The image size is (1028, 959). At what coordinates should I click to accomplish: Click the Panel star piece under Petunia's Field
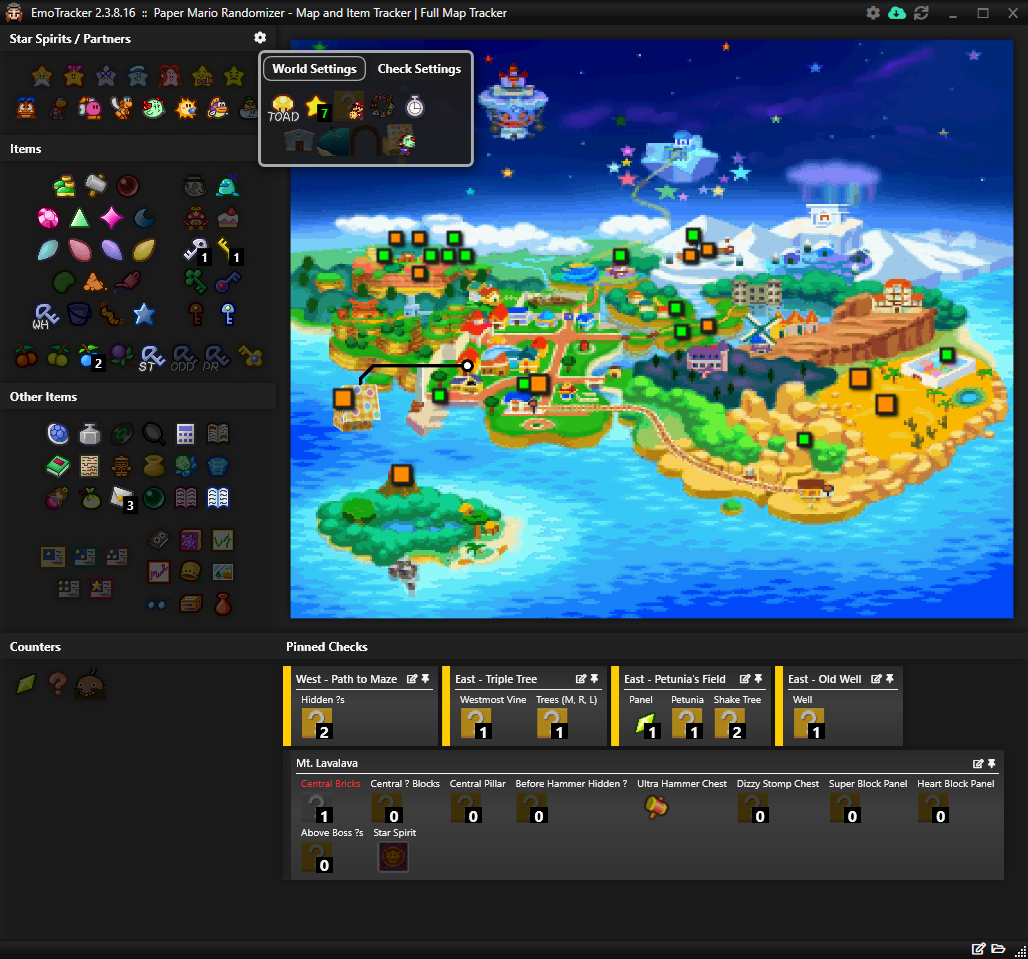pyautogui.click(x=646, y=724)
